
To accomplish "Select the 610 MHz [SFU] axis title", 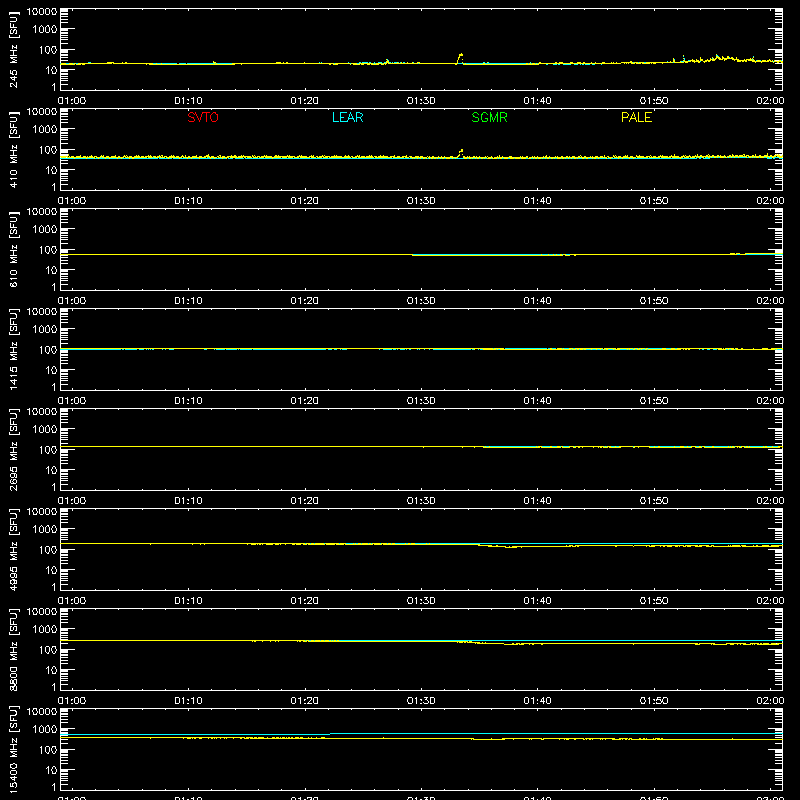I will 13,249.
